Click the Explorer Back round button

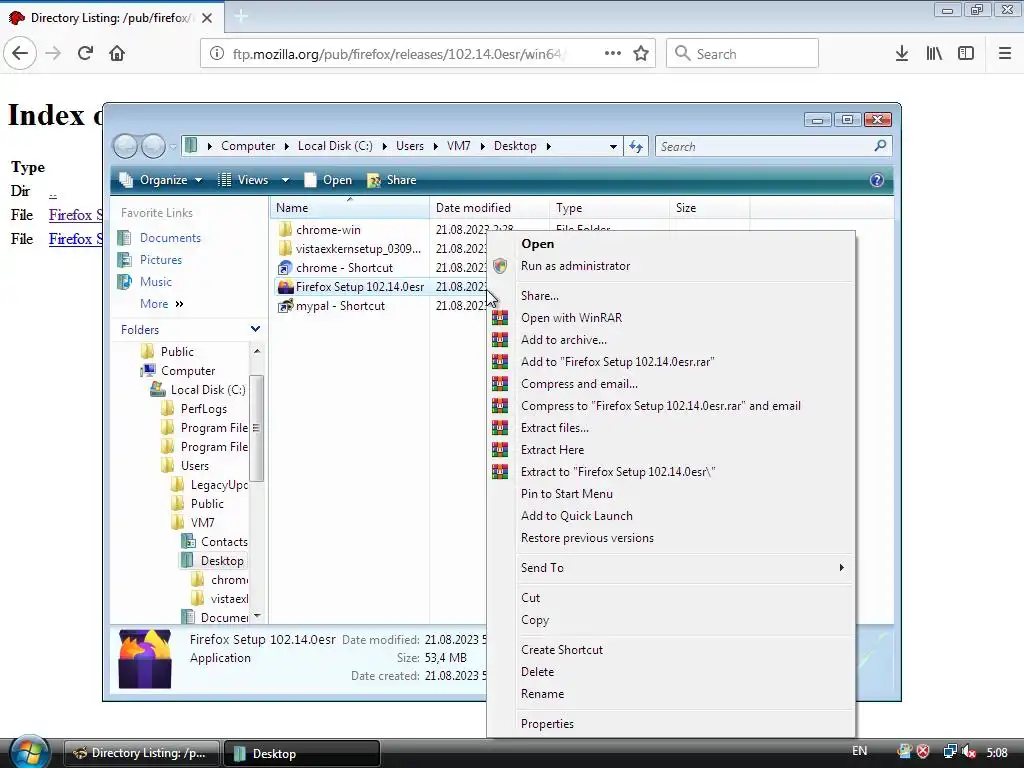125,146
